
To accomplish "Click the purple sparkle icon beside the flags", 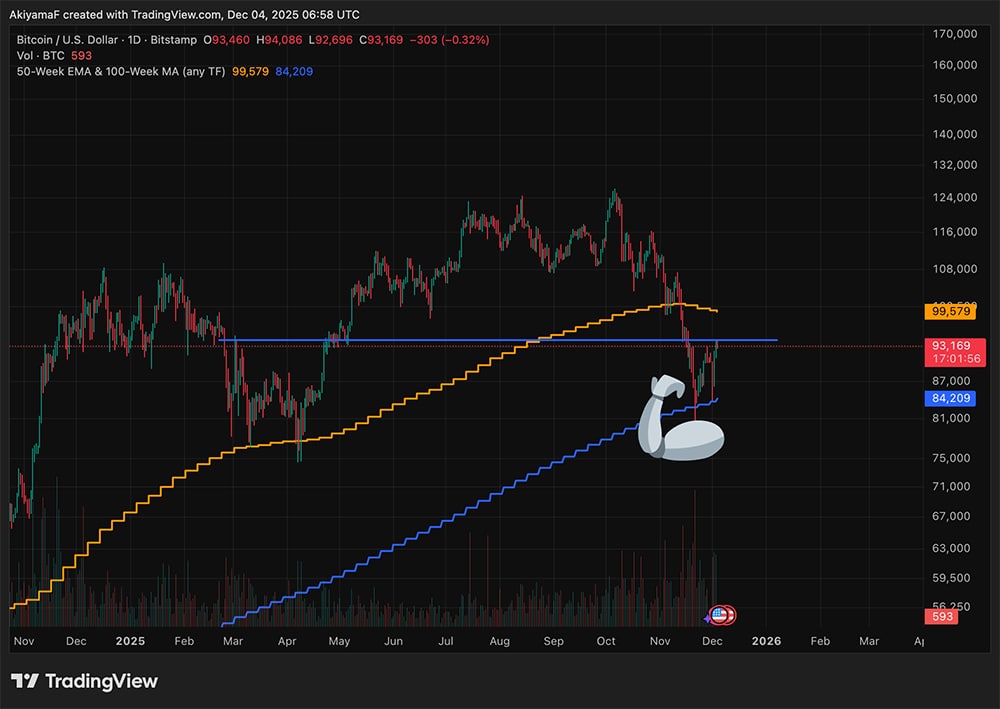I will coord(708,619).
